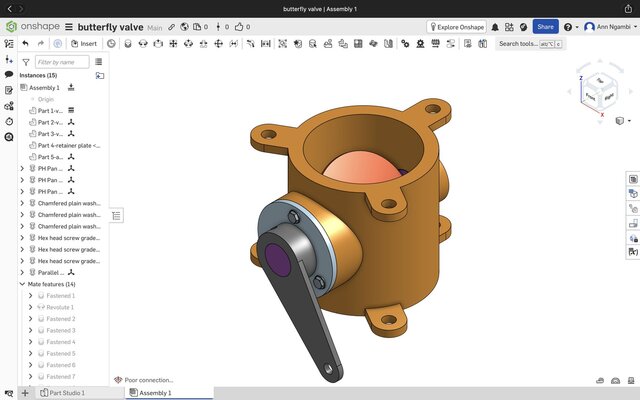The width and height of the screenshot is (640, 400).
Task: Select the Width mate tool
Action: pos(266,44)
